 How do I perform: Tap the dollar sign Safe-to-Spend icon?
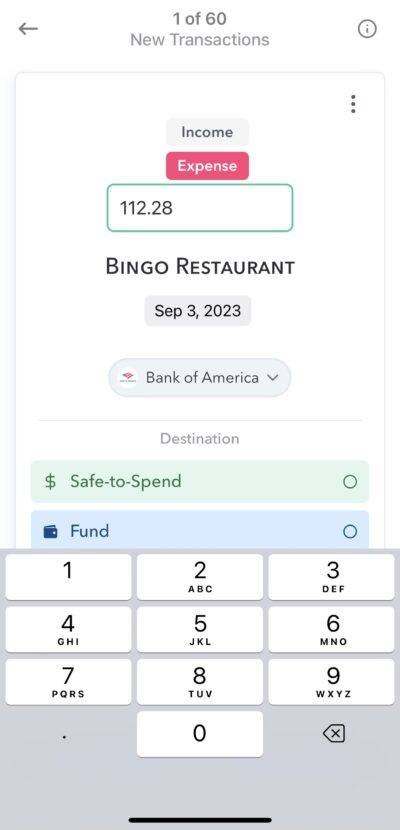pos(50,482)
